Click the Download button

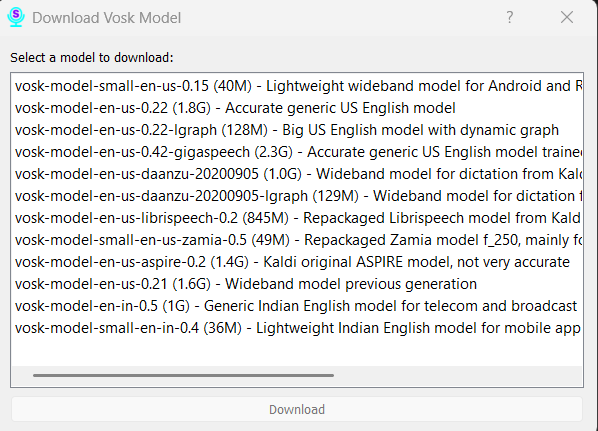[x=297, y=410]
